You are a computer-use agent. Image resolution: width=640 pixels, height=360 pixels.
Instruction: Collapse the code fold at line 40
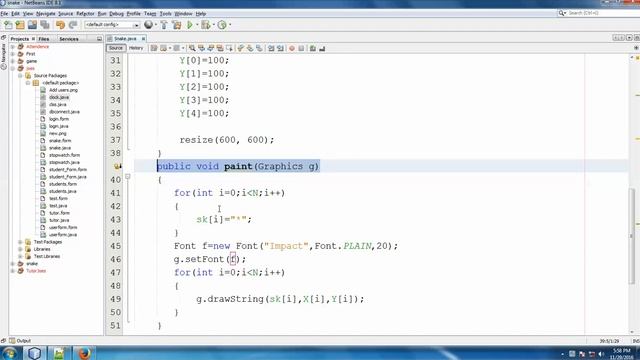click(128, 176)
